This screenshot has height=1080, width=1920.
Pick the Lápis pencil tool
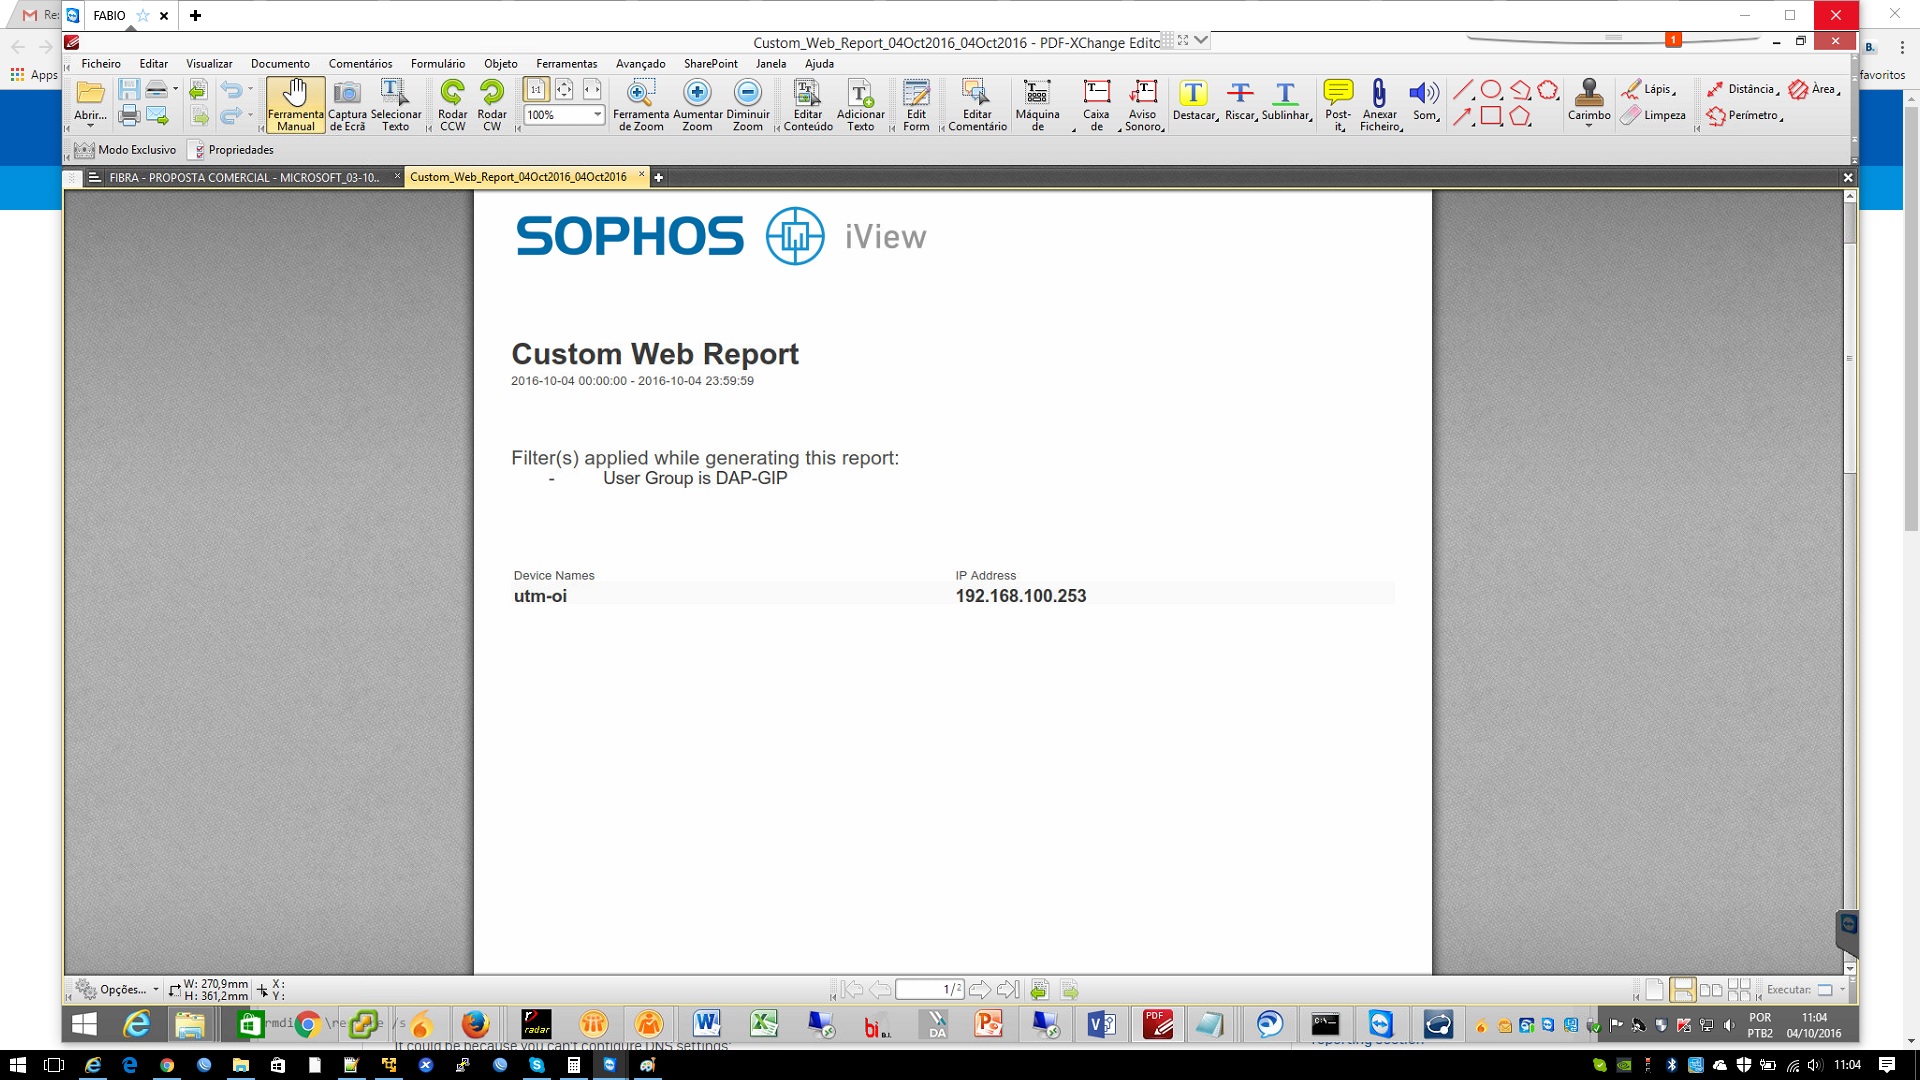tap(1648, 89)
